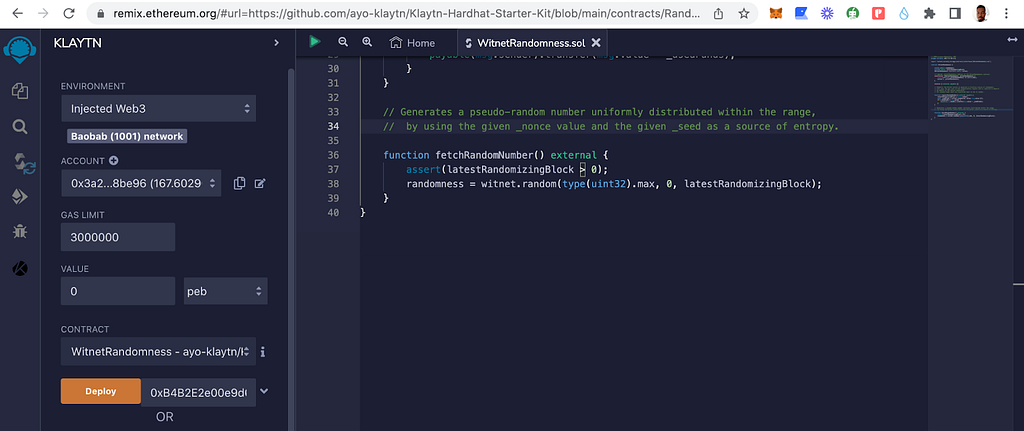Click the code minimap on the right
Screen dimensions: 1024x431
[x=971, y=88]
